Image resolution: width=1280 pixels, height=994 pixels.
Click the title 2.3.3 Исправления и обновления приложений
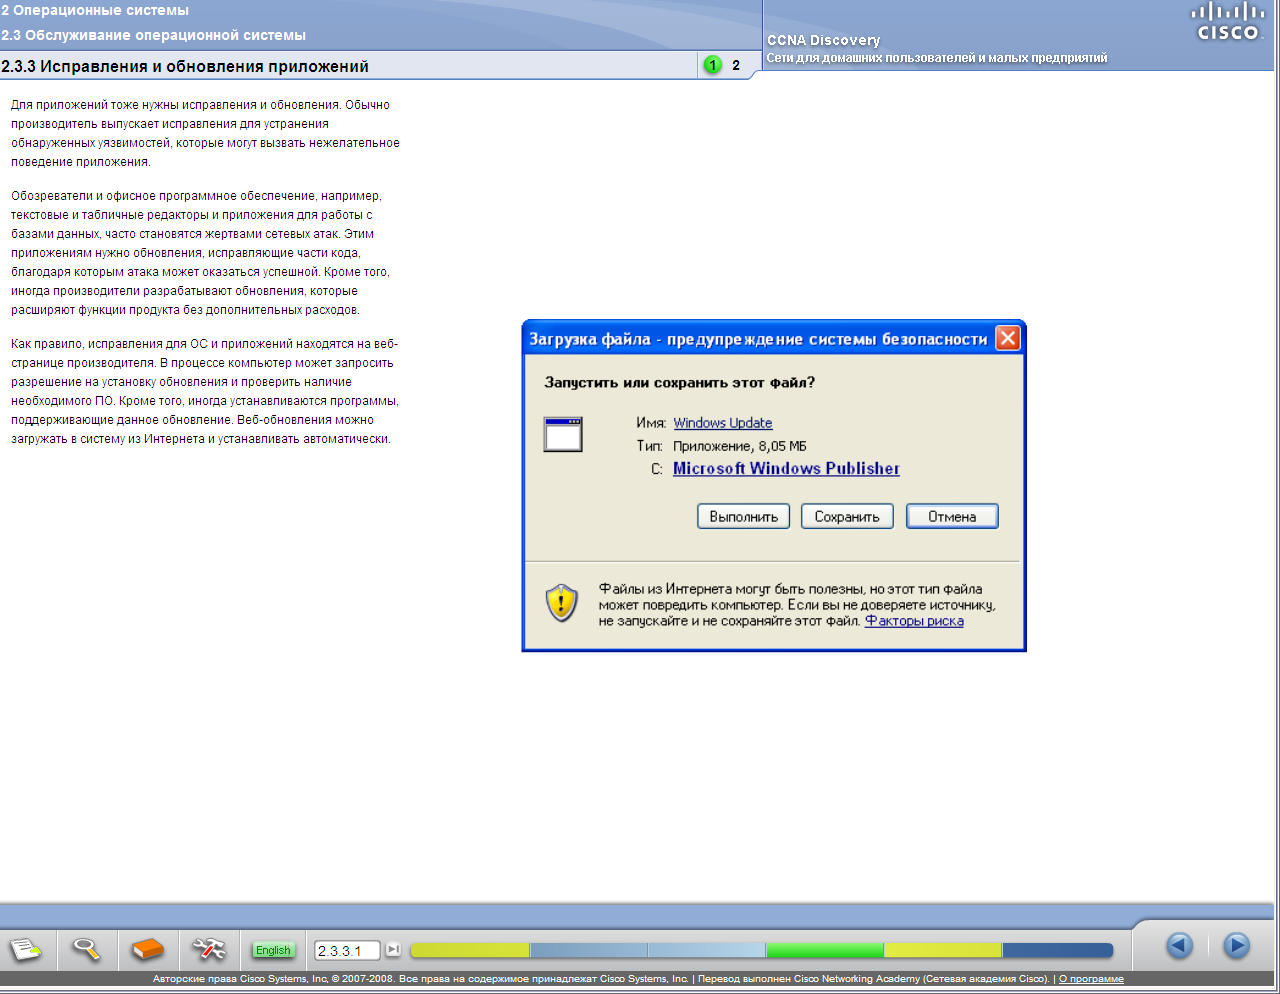(185, 66)
